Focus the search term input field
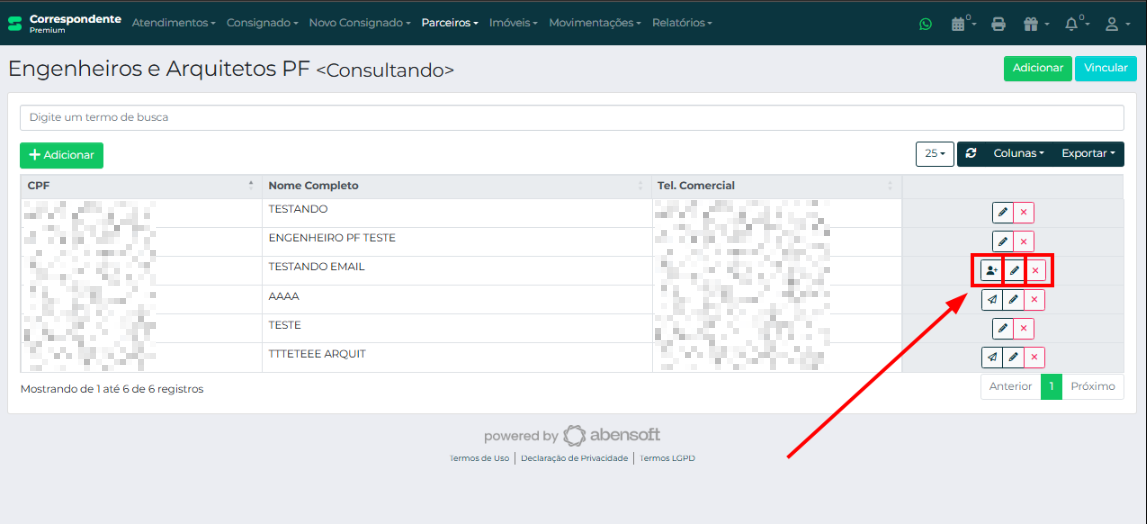The width and height of the screenshot is (1147, 524). 570,117
